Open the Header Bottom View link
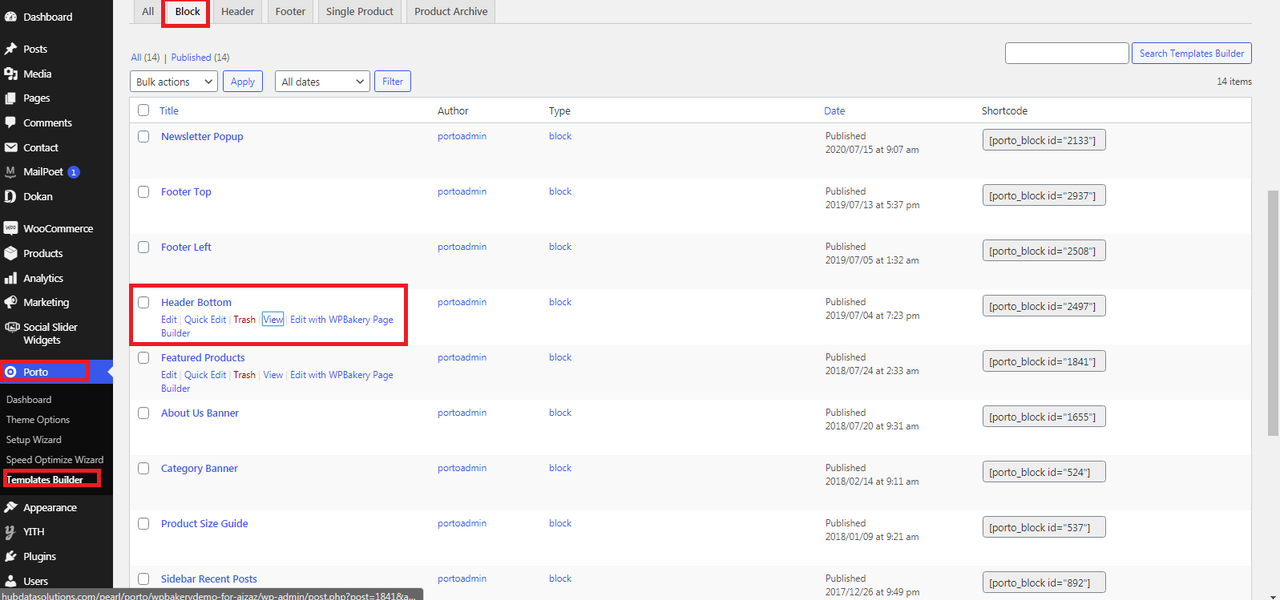Viewport: 1280px width, 600px height. tap(273, 320)
